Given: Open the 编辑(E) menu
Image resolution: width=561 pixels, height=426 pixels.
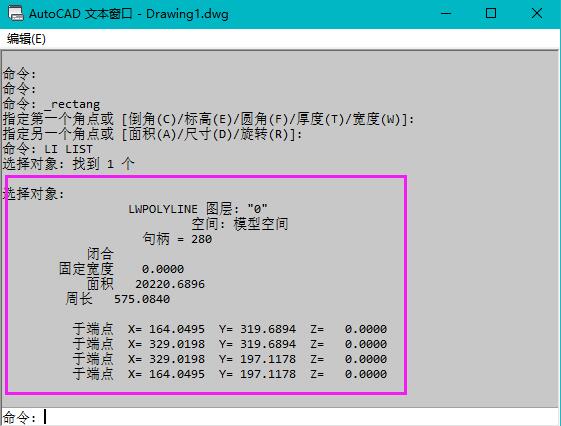Looking at the screenshot, I should click(26, 39).
